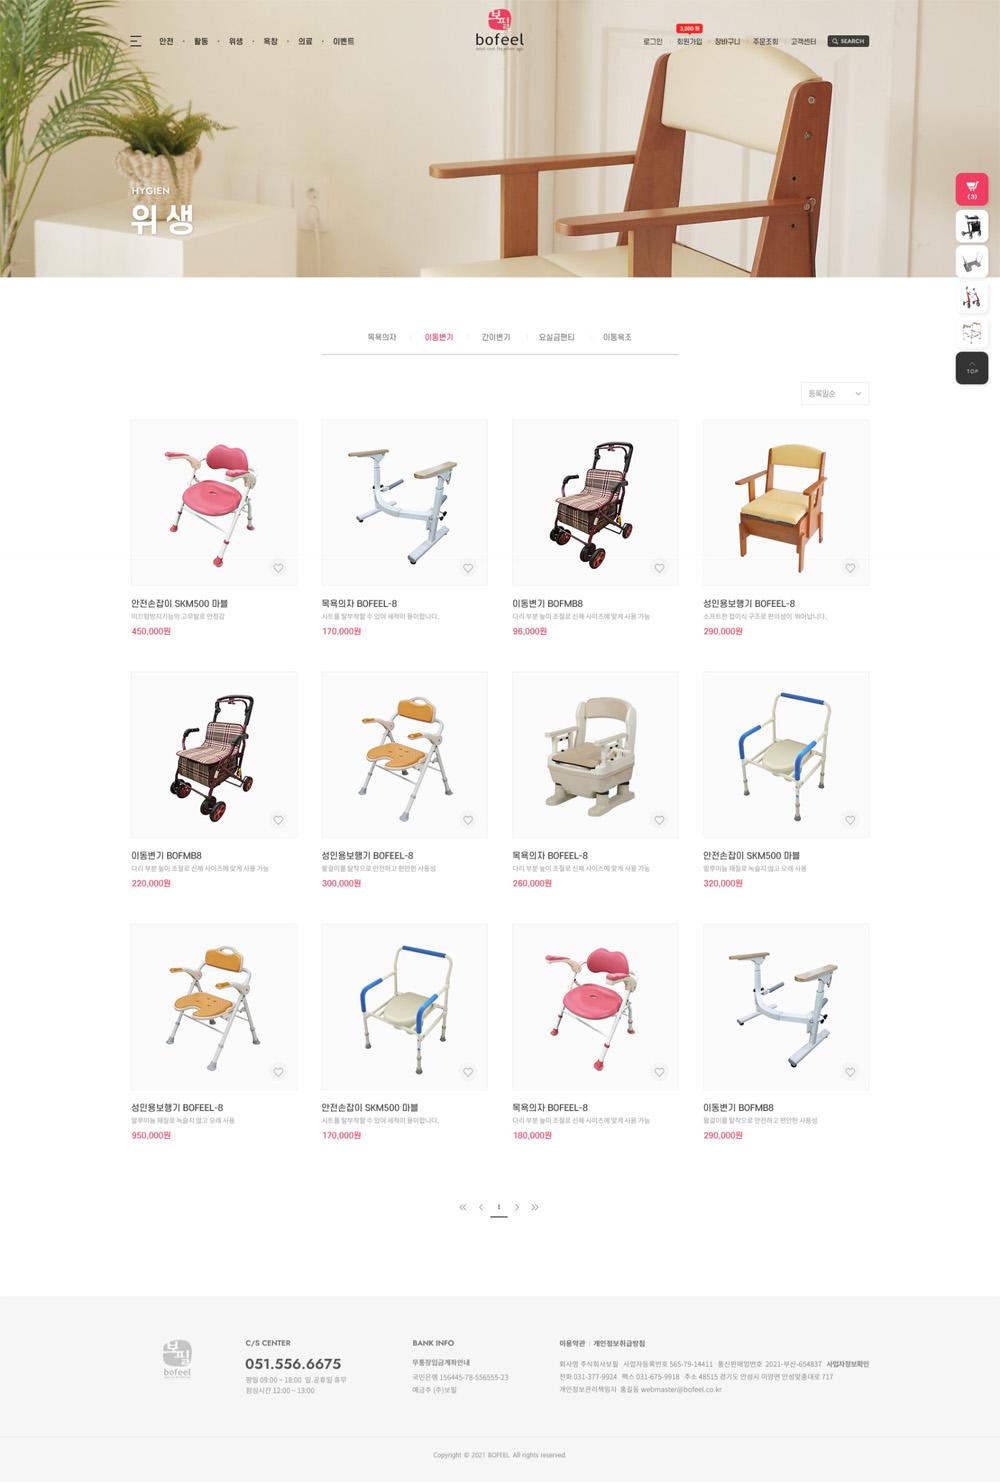This screenshot has height=1484, width=1000.
Task: Toggle wishlist heart on wooden 성인용보행기 BOFEEL-8
Action: (x=850, y=568)
